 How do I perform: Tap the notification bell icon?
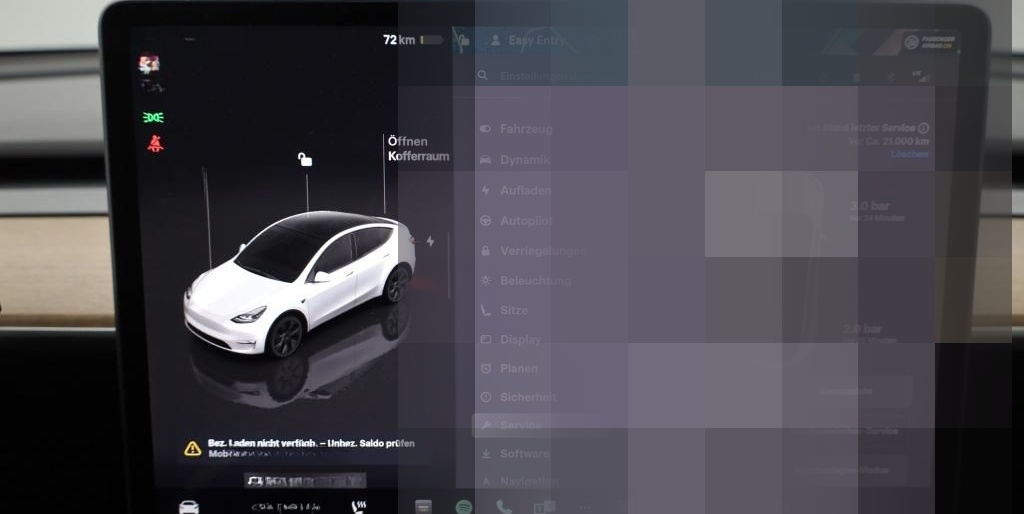pos(857,77)
